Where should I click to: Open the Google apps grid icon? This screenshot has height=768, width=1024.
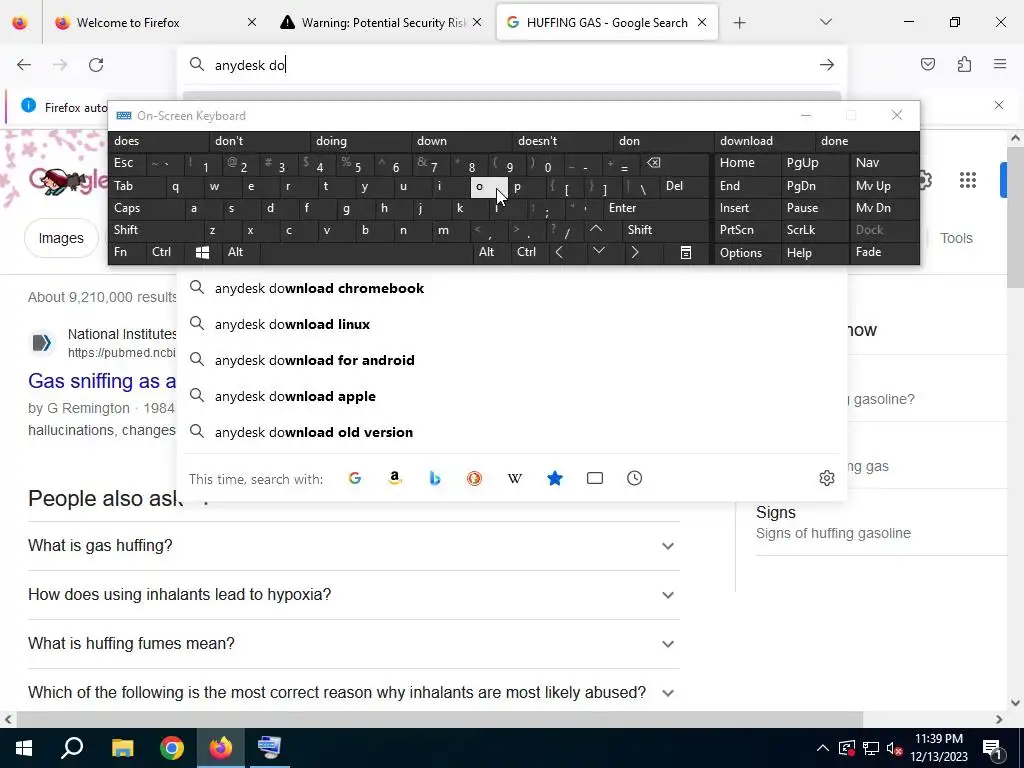[968, 180]
